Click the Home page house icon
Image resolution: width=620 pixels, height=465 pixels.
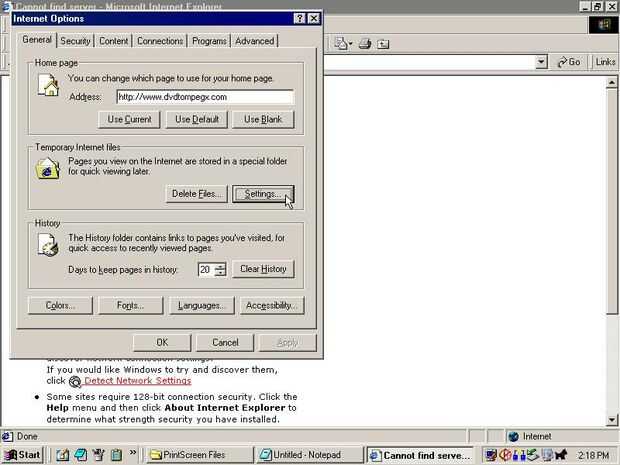(x=48, y=85)
